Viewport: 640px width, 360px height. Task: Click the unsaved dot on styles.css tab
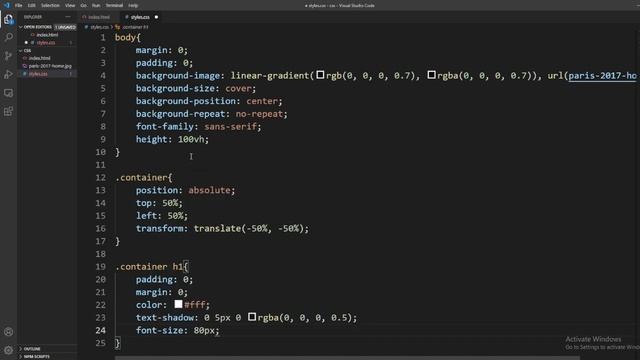coord(156,17)
